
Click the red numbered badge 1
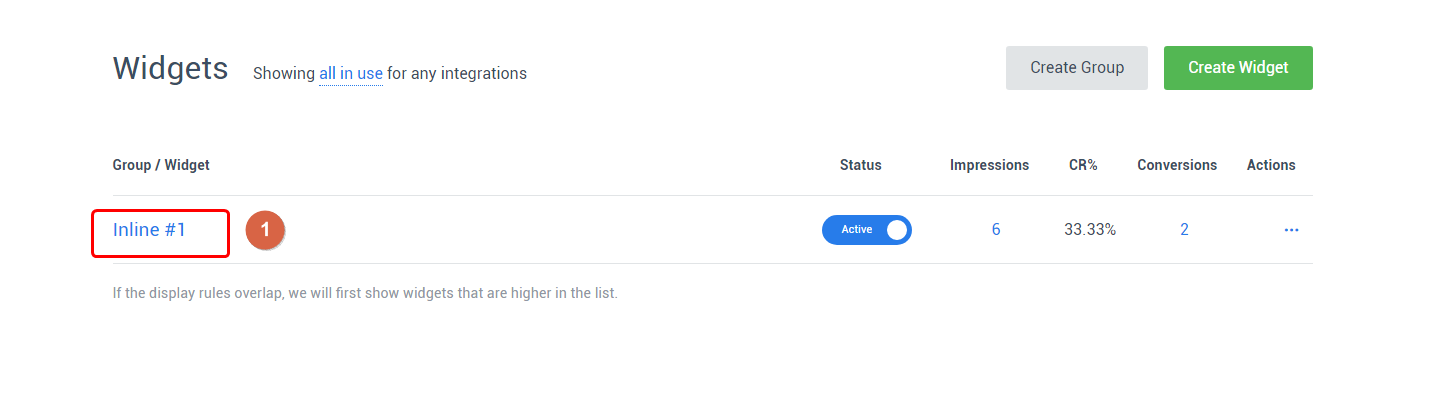[x=265, y=230]
